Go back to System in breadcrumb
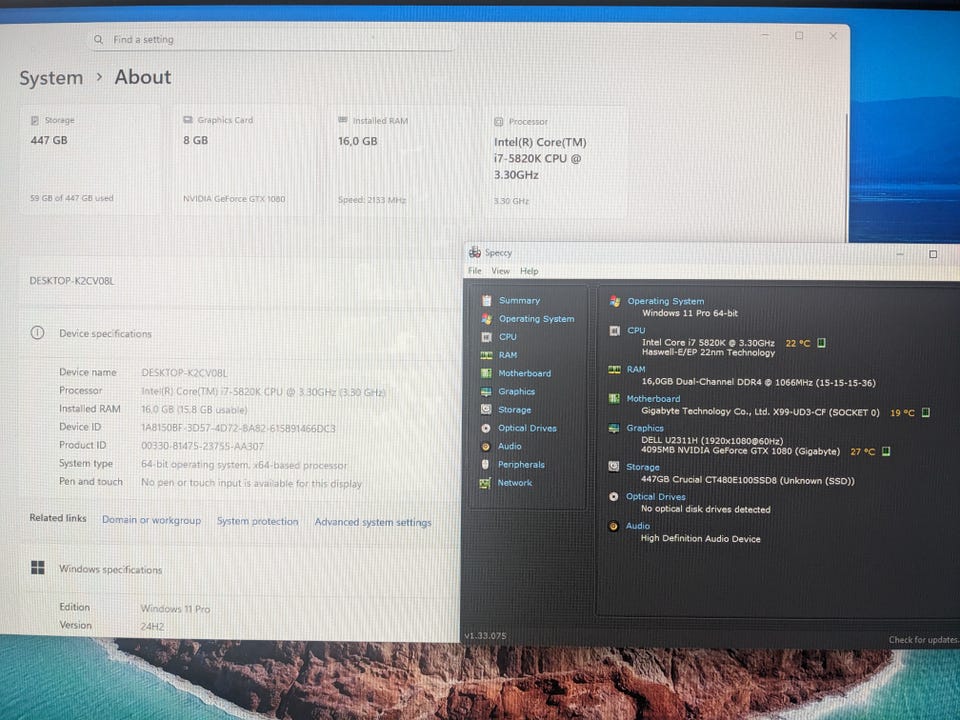This screenshot has width=960, height=720. click(51, 78)
